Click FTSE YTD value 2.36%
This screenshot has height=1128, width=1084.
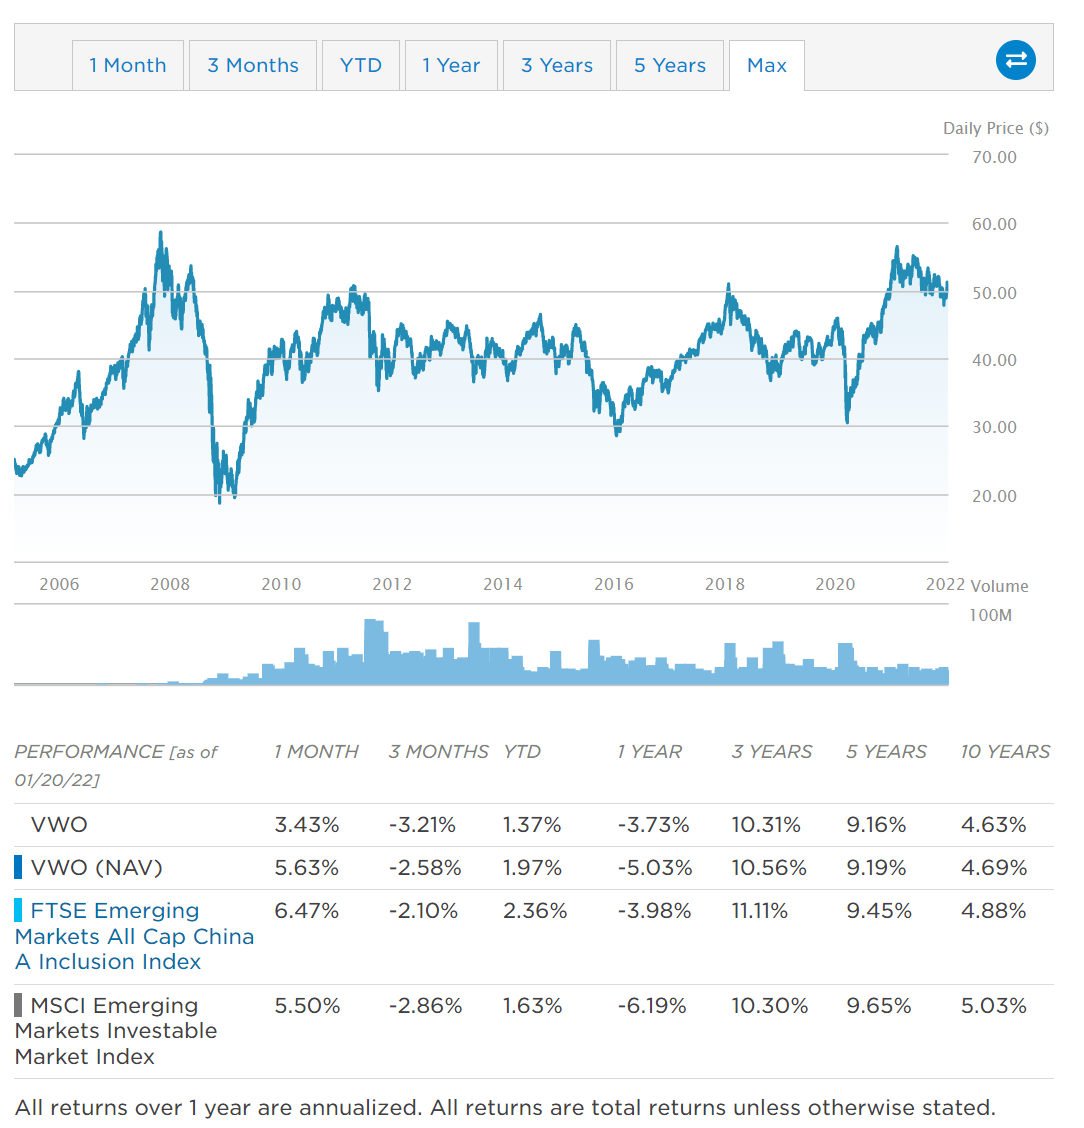point(535,911)
